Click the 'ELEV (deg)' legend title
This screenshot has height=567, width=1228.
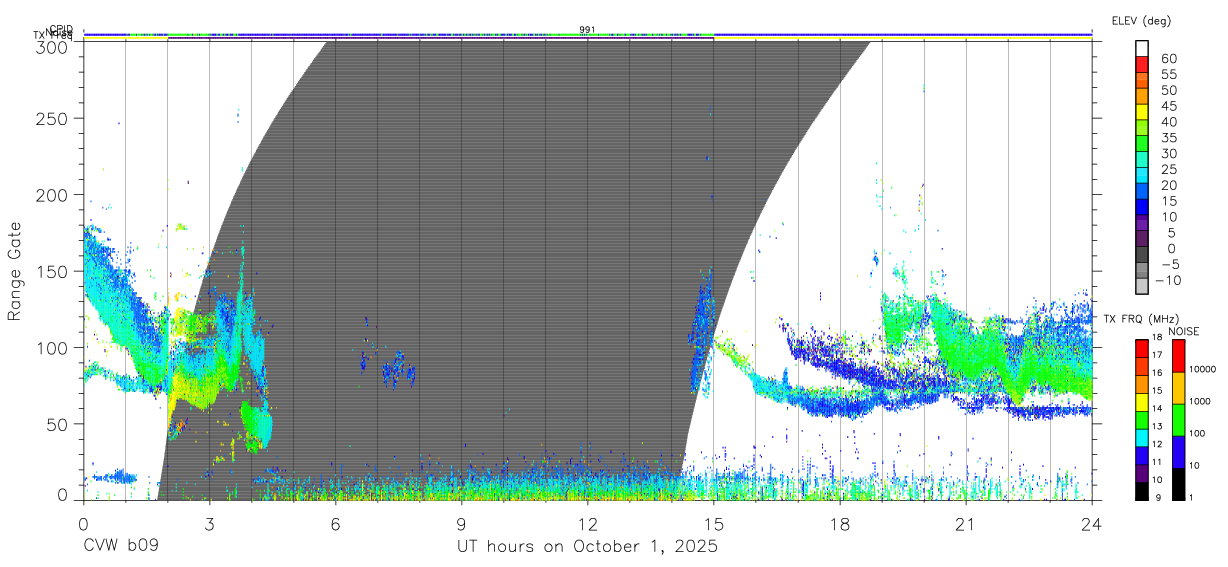point(1141,20)
